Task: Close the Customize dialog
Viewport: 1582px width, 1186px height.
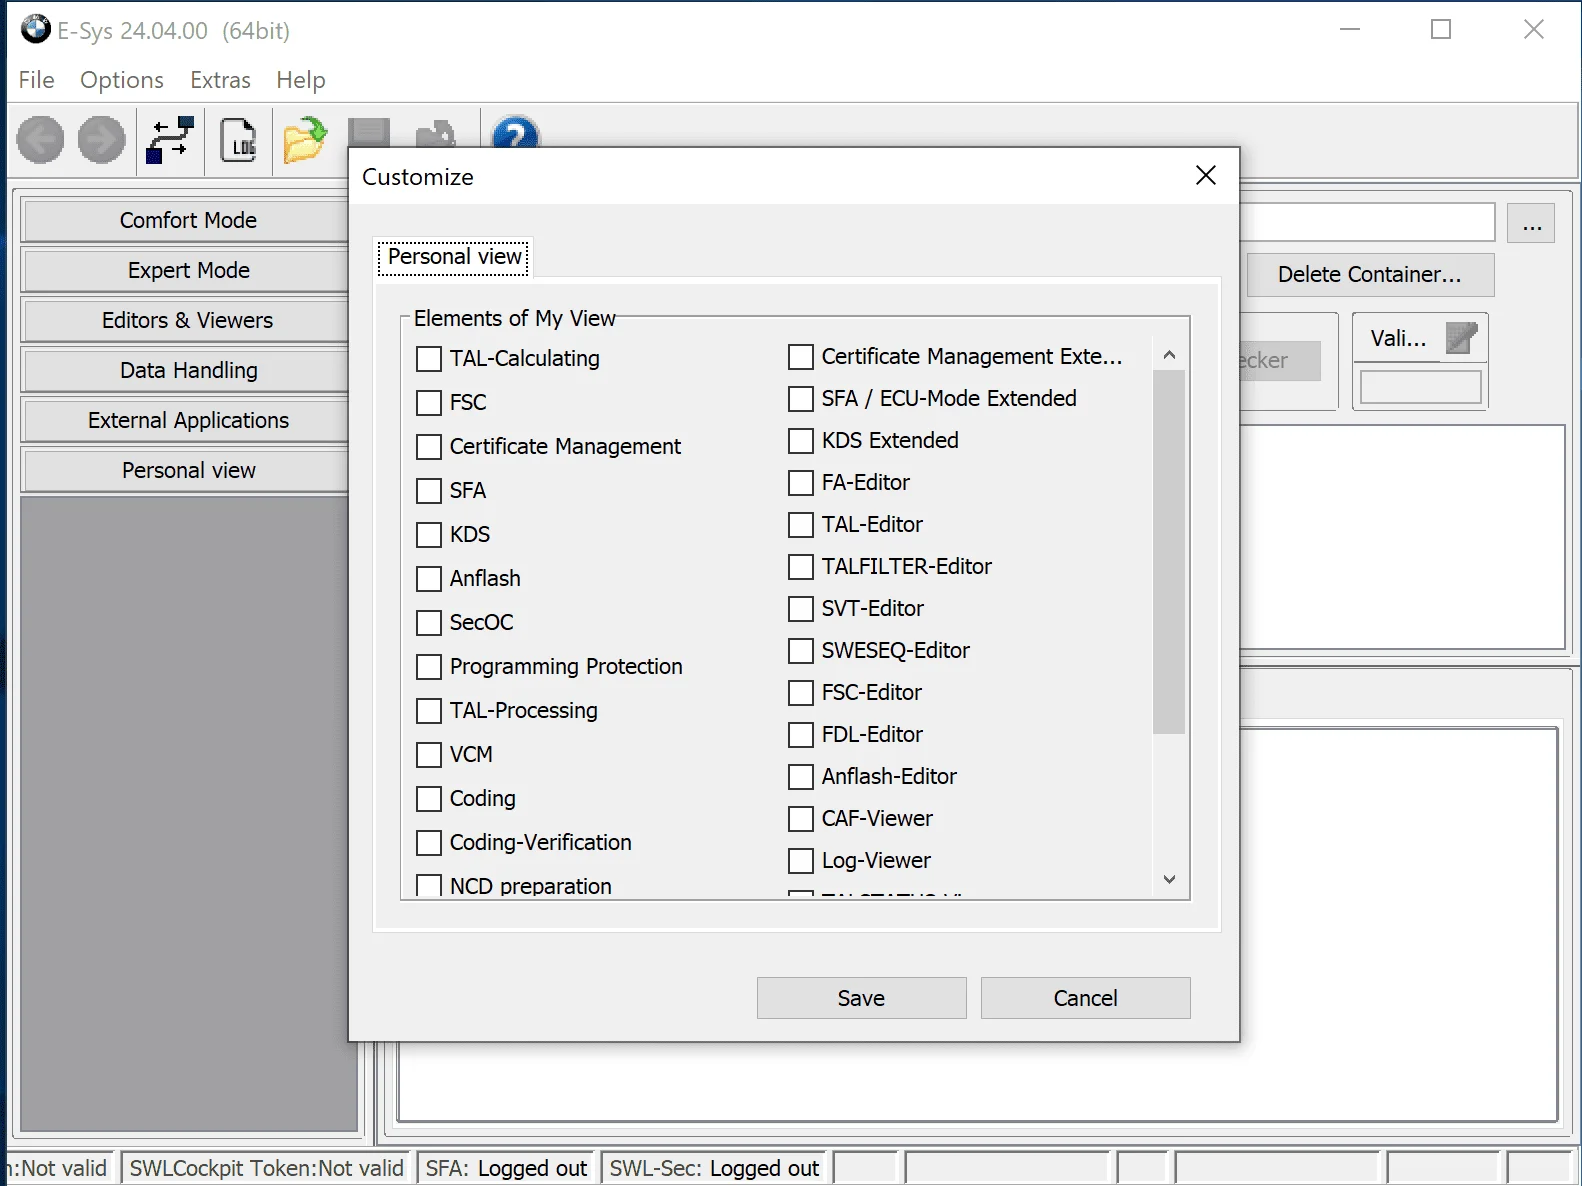Action: 1206,176
